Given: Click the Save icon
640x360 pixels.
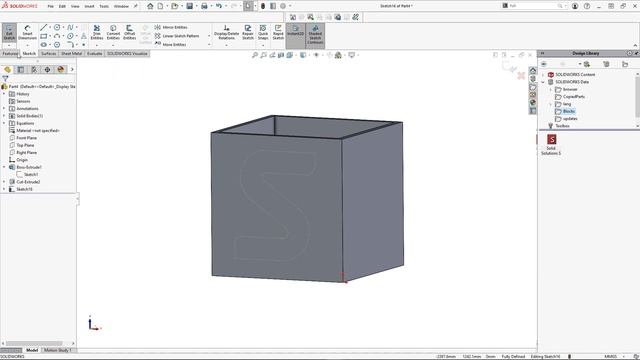Looking at the screenshot, I should 189,6.
